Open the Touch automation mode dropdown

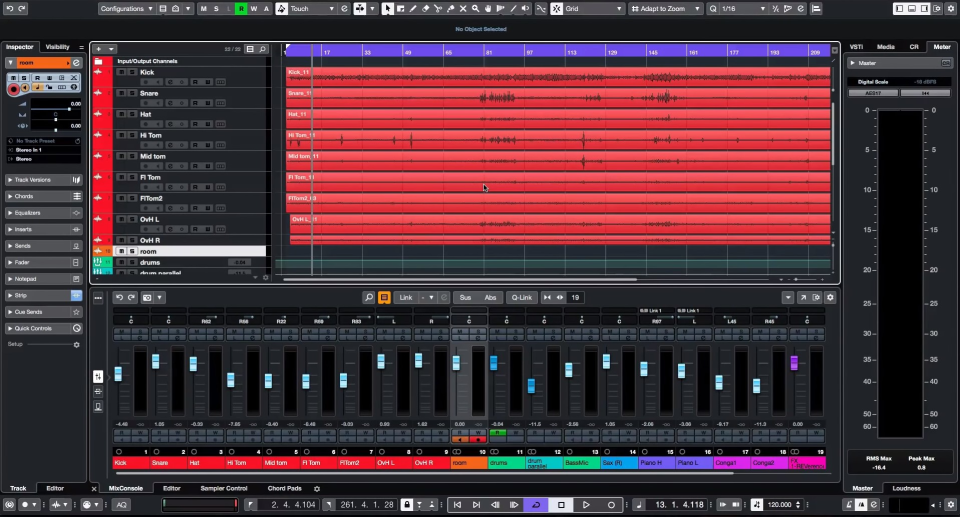(312, 9)
